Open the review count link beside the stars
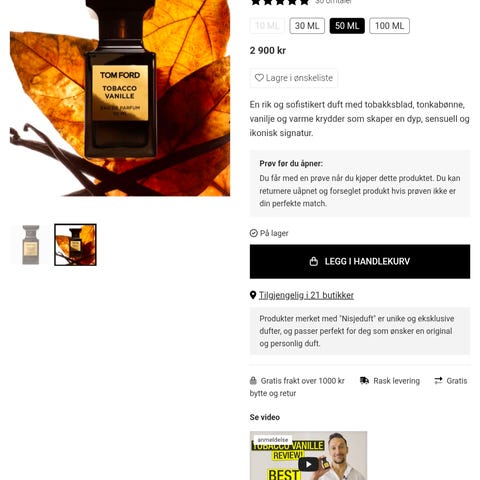The width and height of the screenshot is (480, 480). 333,2
